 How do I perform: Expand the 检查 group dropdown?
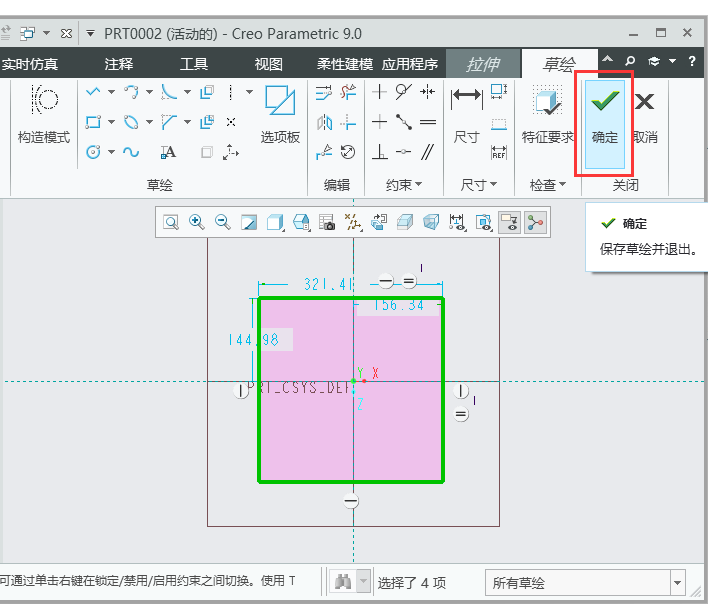click(x=547, y=184)
